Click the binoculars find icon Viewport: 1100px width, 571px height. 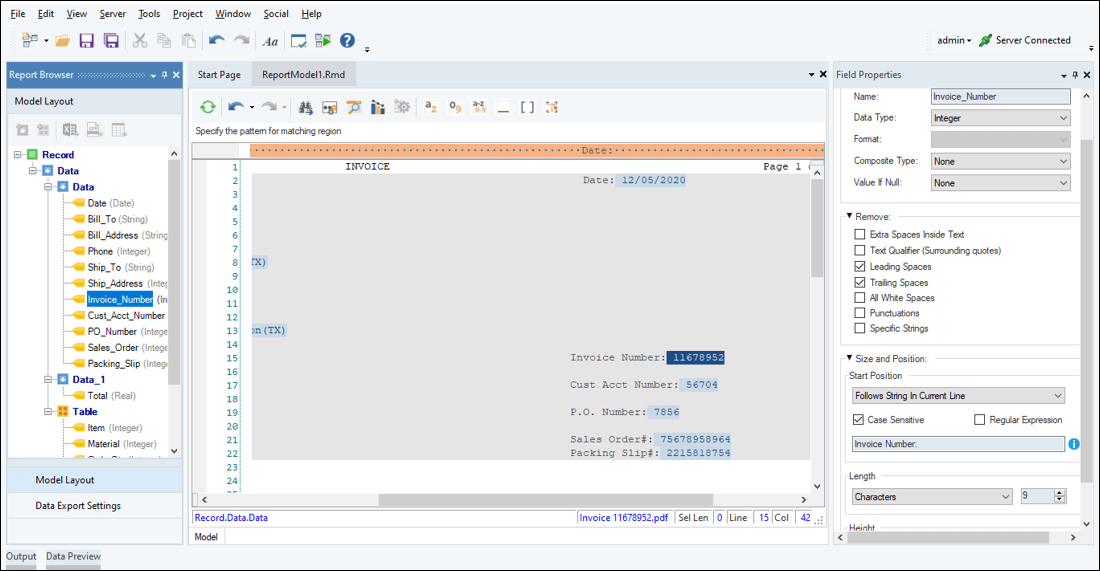coord(305,107)
